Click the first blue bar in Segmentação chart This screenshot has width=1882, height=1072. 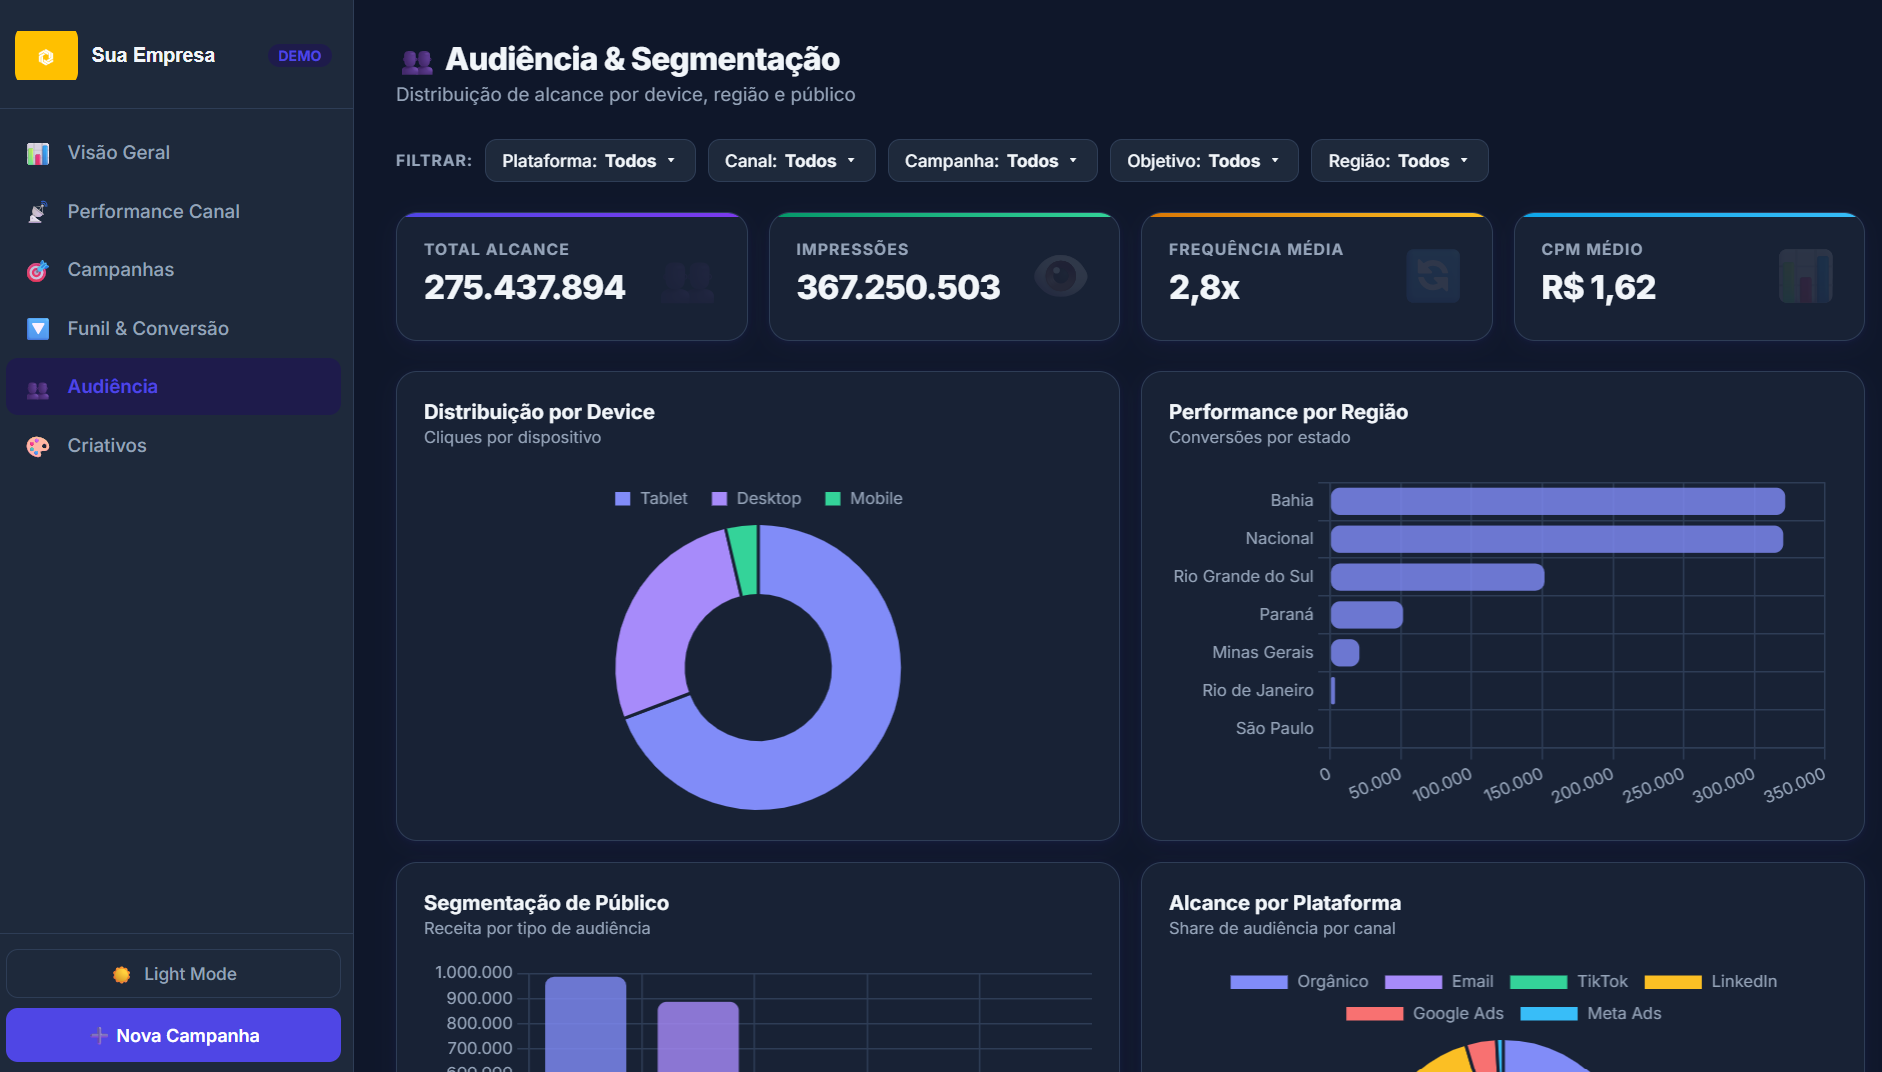pyautogui.click(x=585, y=1024)
